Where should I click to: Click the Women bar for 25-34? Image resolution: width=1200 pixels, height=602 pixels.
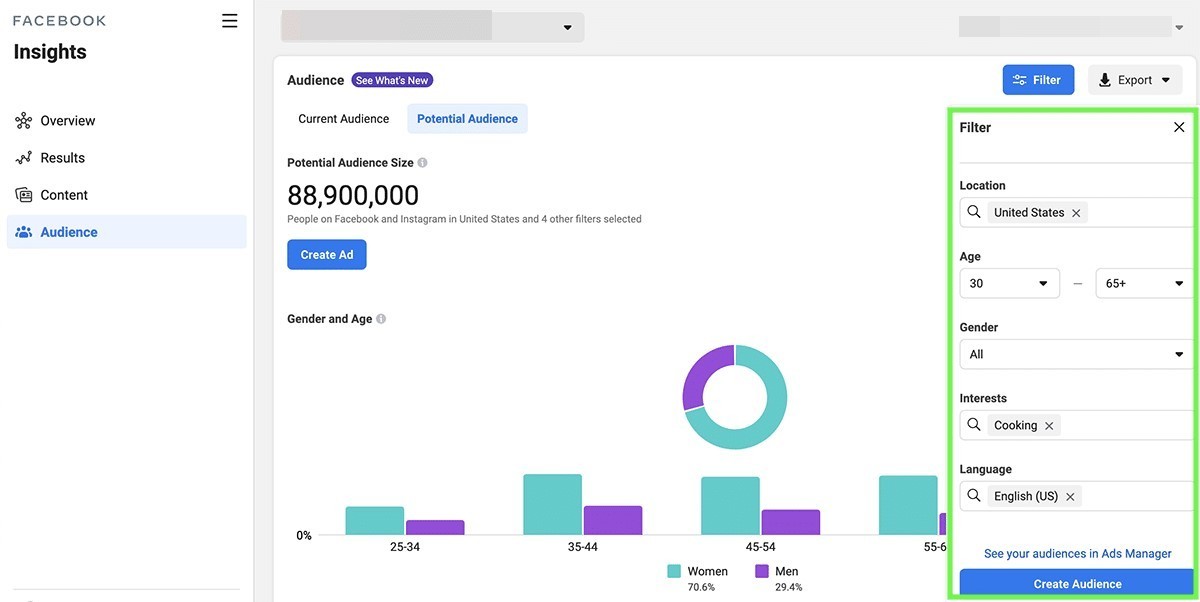pos(375,520)
